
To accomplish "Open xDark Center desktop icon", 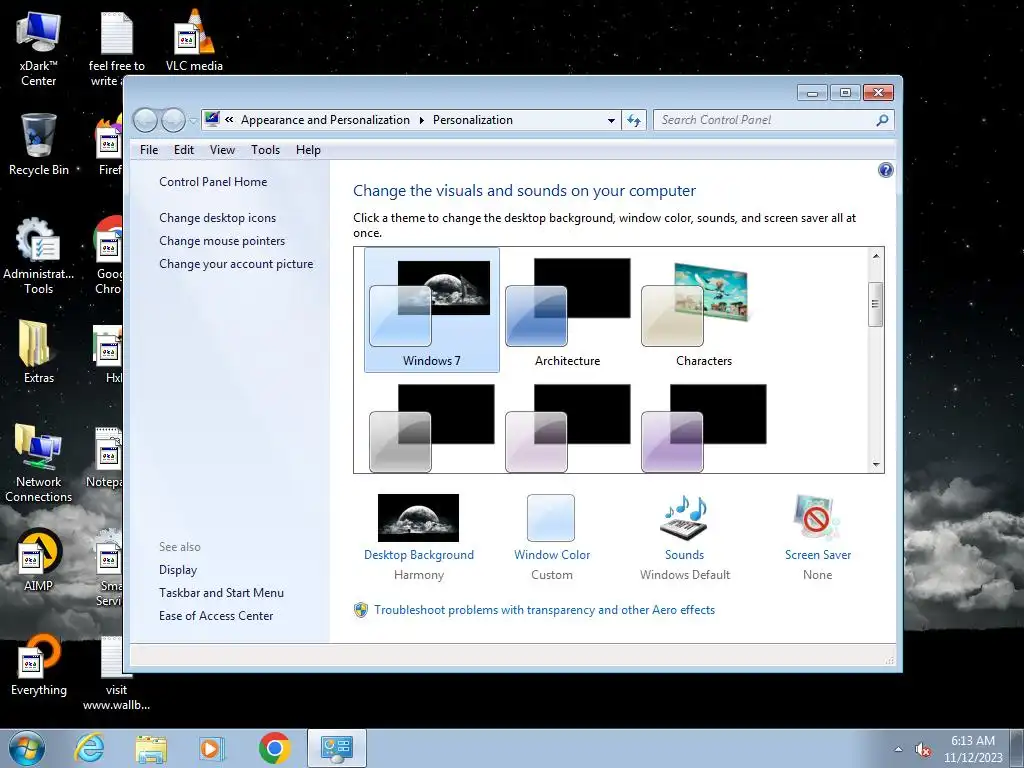I will click(38, 50).
